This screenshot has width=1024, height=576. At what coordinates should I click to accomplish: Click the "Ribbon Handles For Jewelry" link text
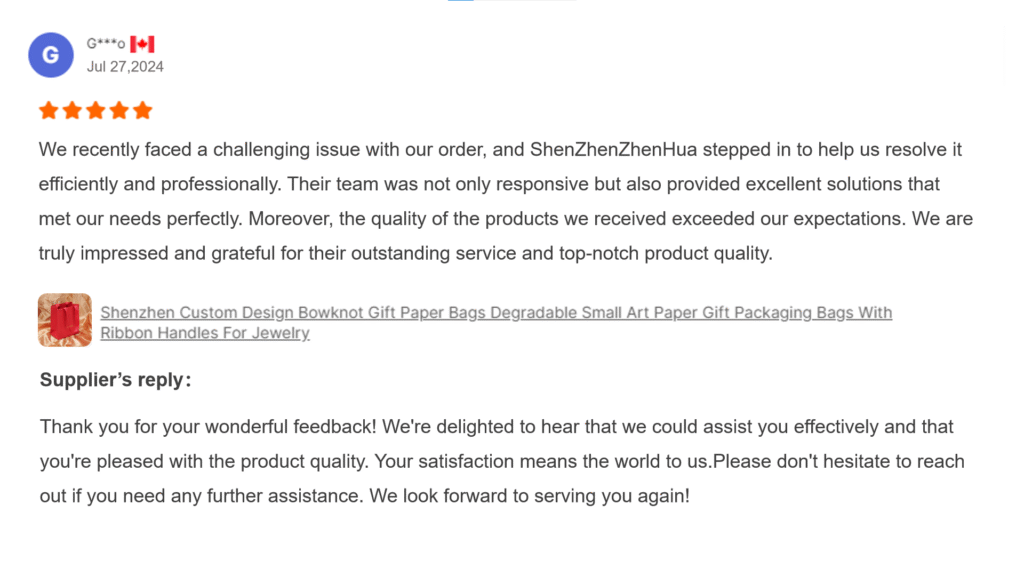[x=205, y=333]
